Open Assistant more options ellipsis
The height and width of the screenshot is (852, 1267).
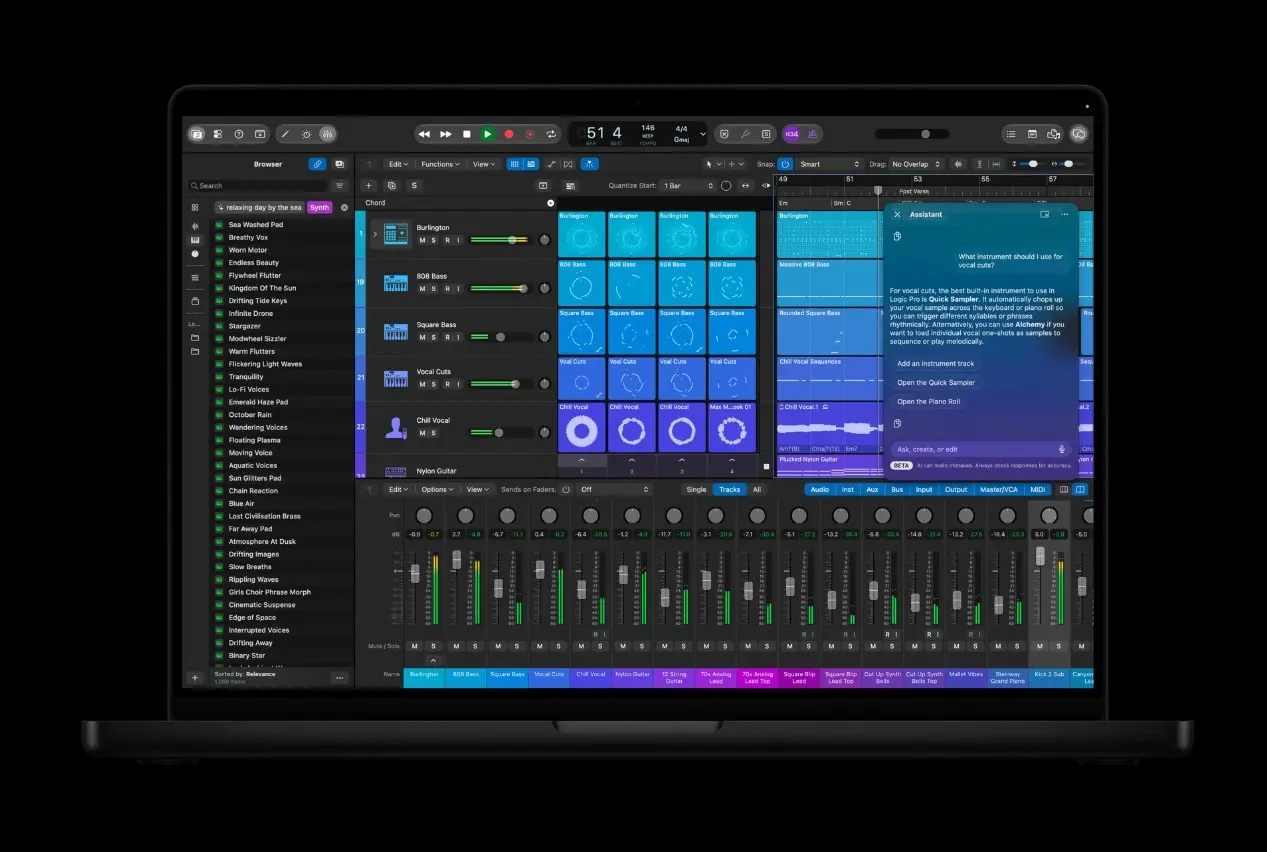coord(1064,214)
